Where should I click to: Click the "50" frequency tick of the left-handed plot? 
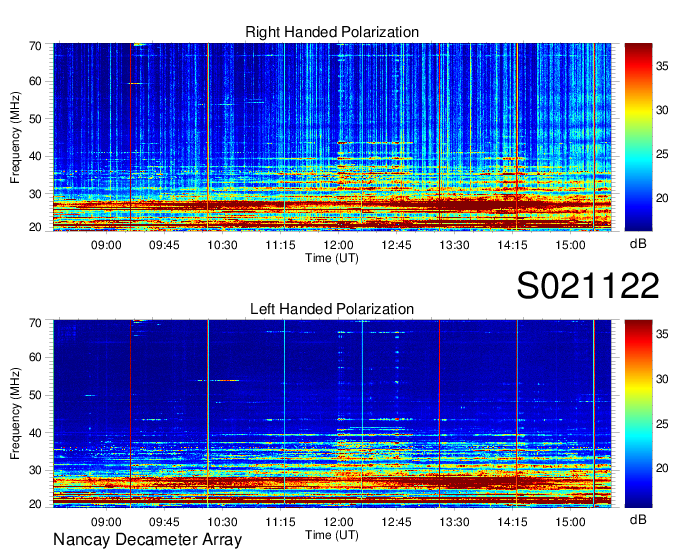coord(35,395)
